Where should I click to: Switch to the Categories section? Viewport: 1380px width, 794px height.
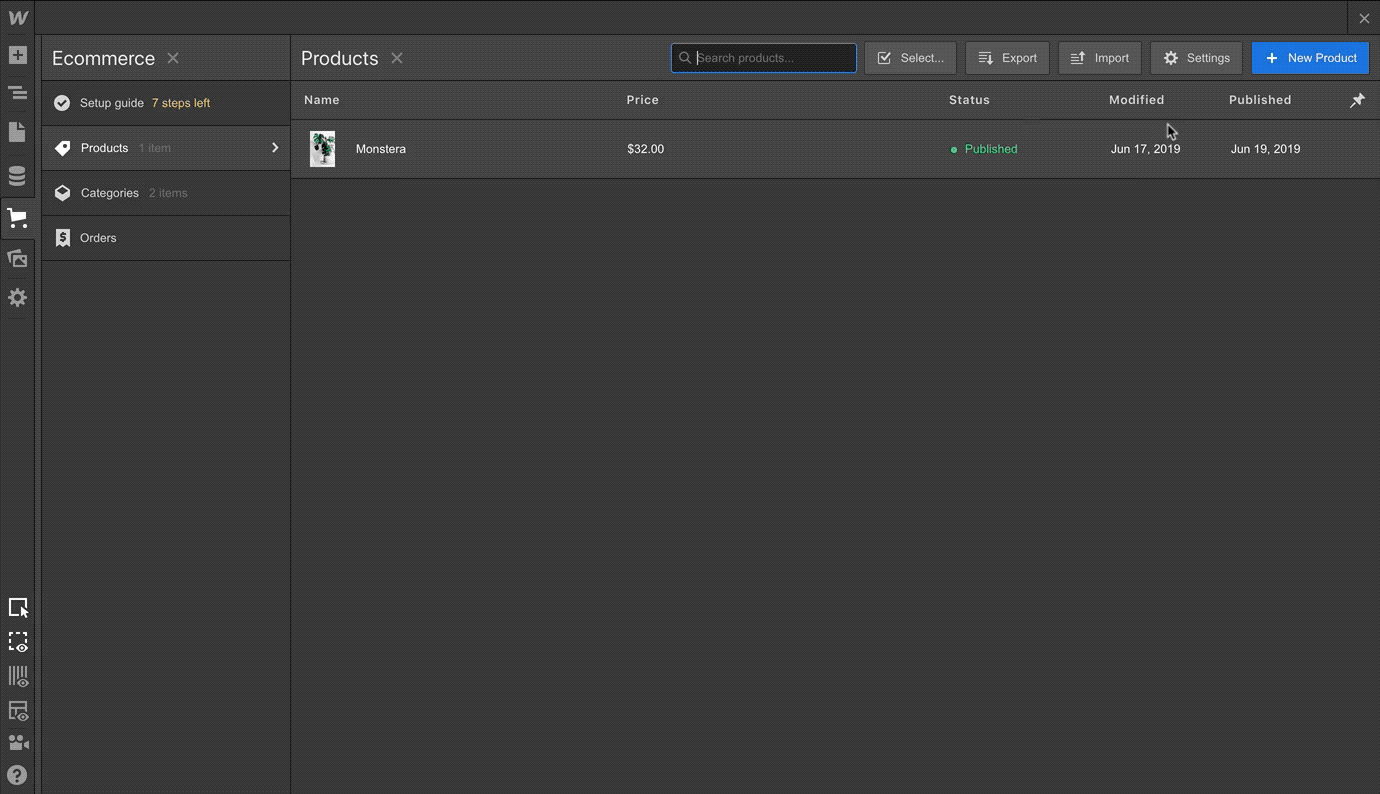point(110,192)
